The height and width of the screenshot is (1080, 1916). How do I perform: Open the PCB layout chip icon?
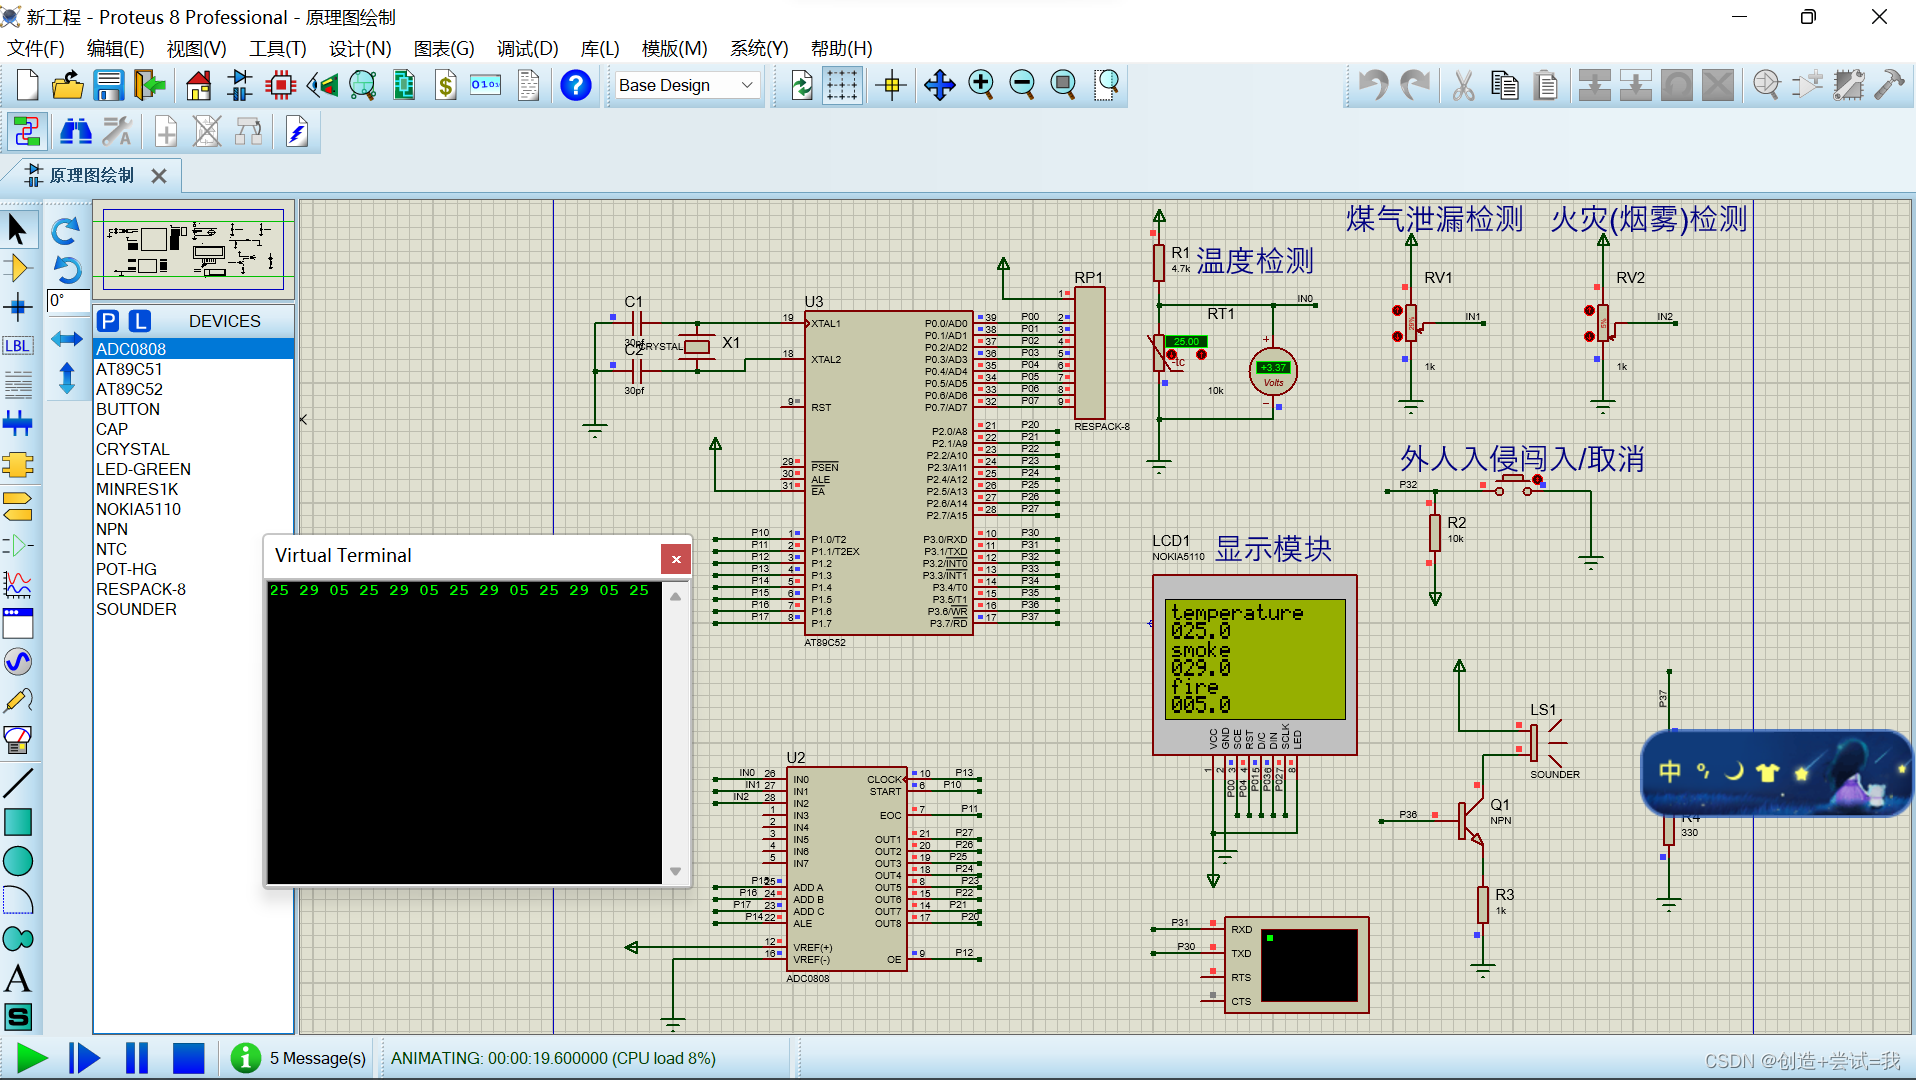281,86
